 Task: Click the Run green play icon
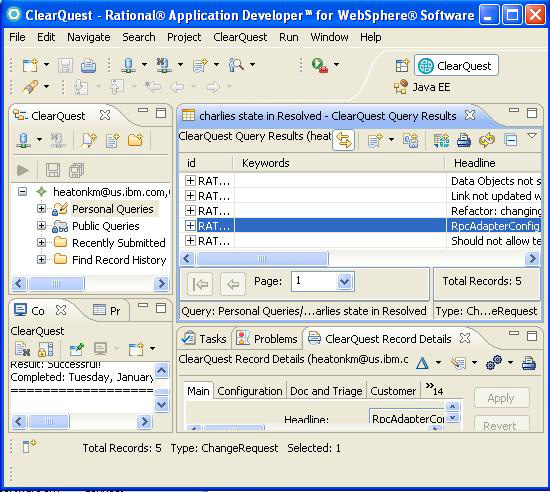point(320,65)
